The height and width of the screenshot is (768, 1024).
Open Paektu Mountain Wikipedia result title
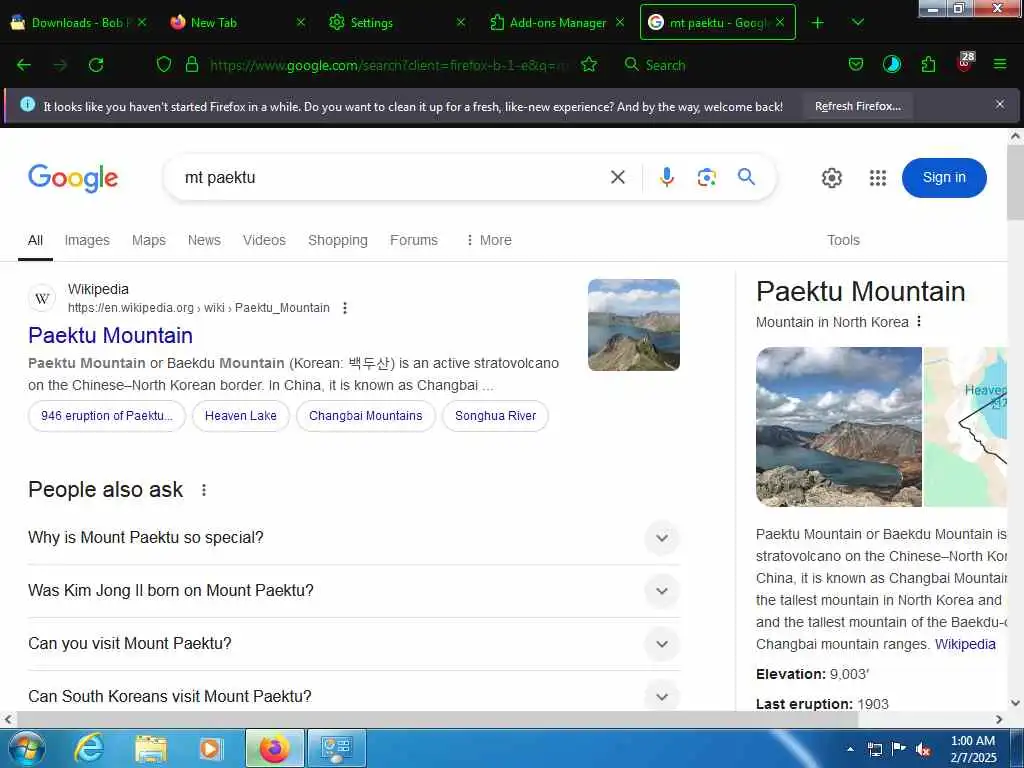pyautogui.click(x=110, y=335)
